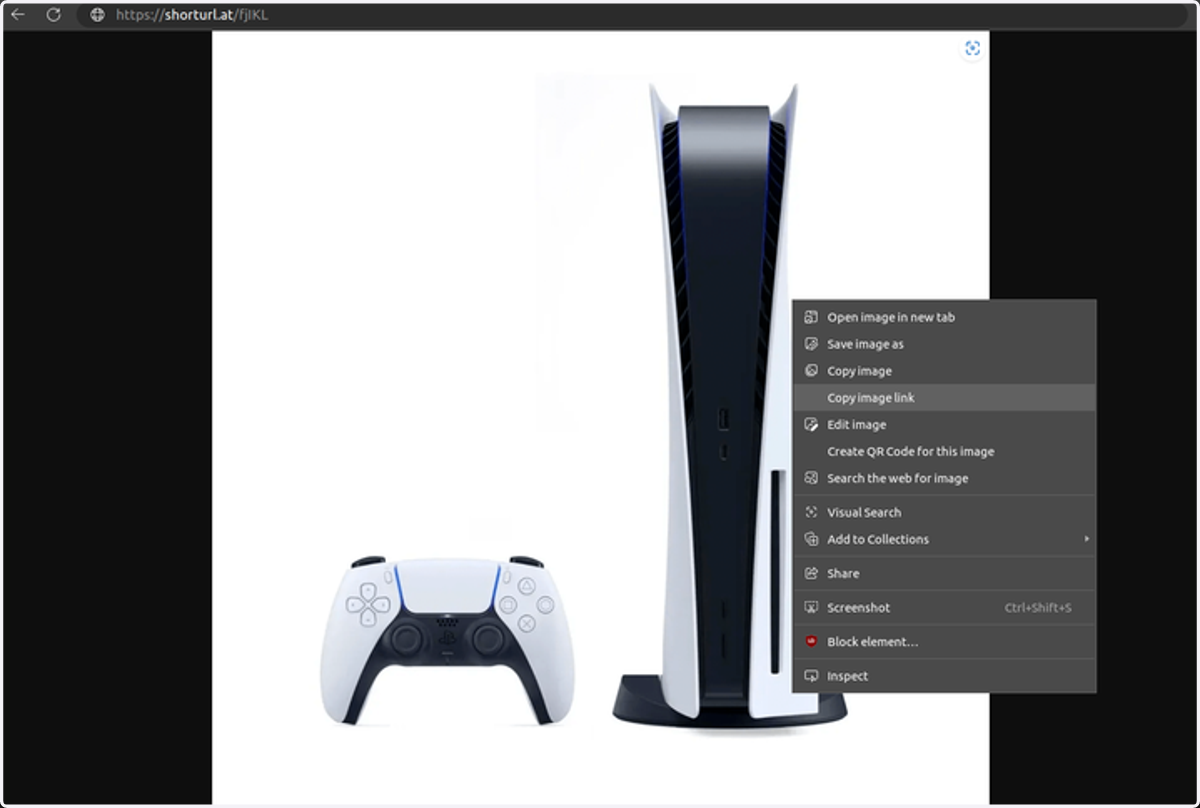
Task: Click the Screenshot camera icon
Action: pyautogui.click(x=811, y=607)
